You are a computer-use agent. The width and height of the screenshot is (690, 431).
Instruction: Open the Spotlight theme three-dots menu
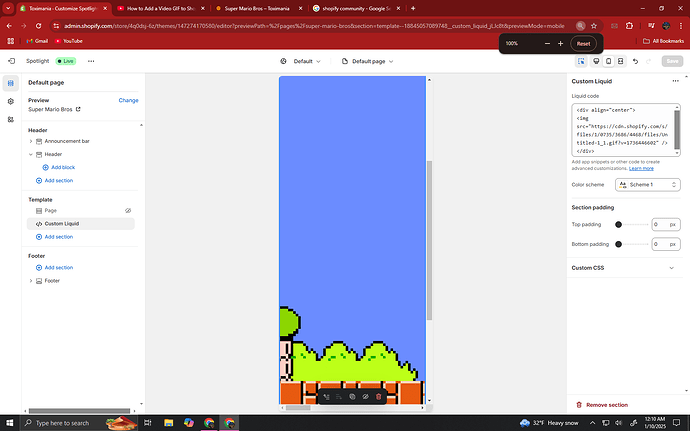(x=91, y=61)
